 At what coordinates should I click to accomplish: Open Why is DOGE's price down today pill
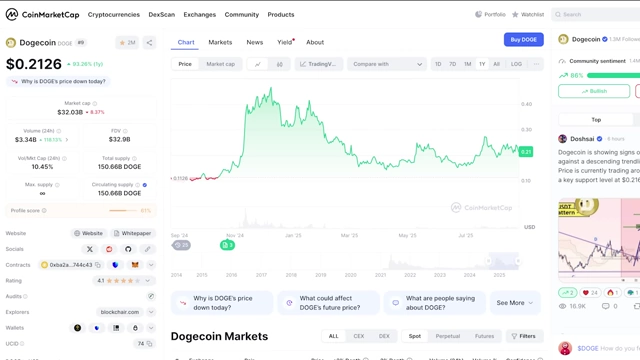[58, 82]
